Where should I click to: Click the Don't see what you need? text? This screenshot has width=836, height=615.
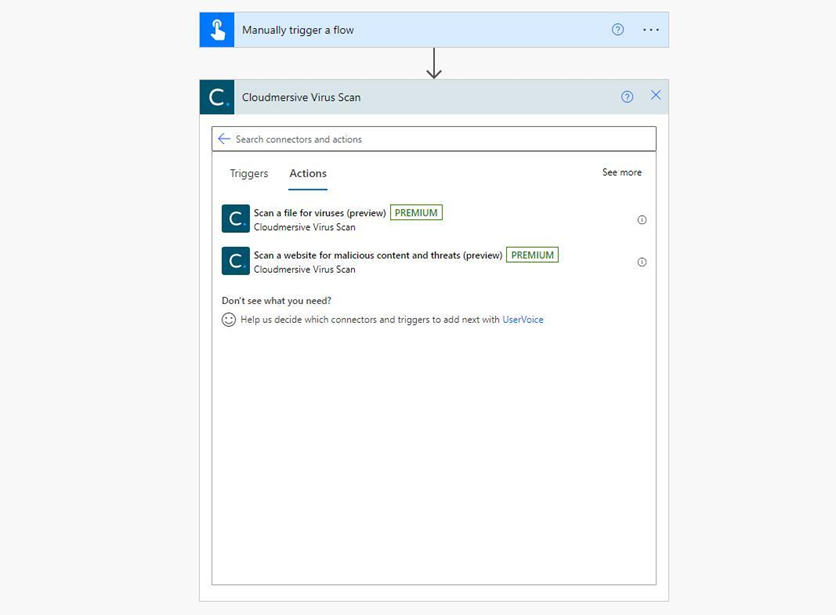coord(276,301)
